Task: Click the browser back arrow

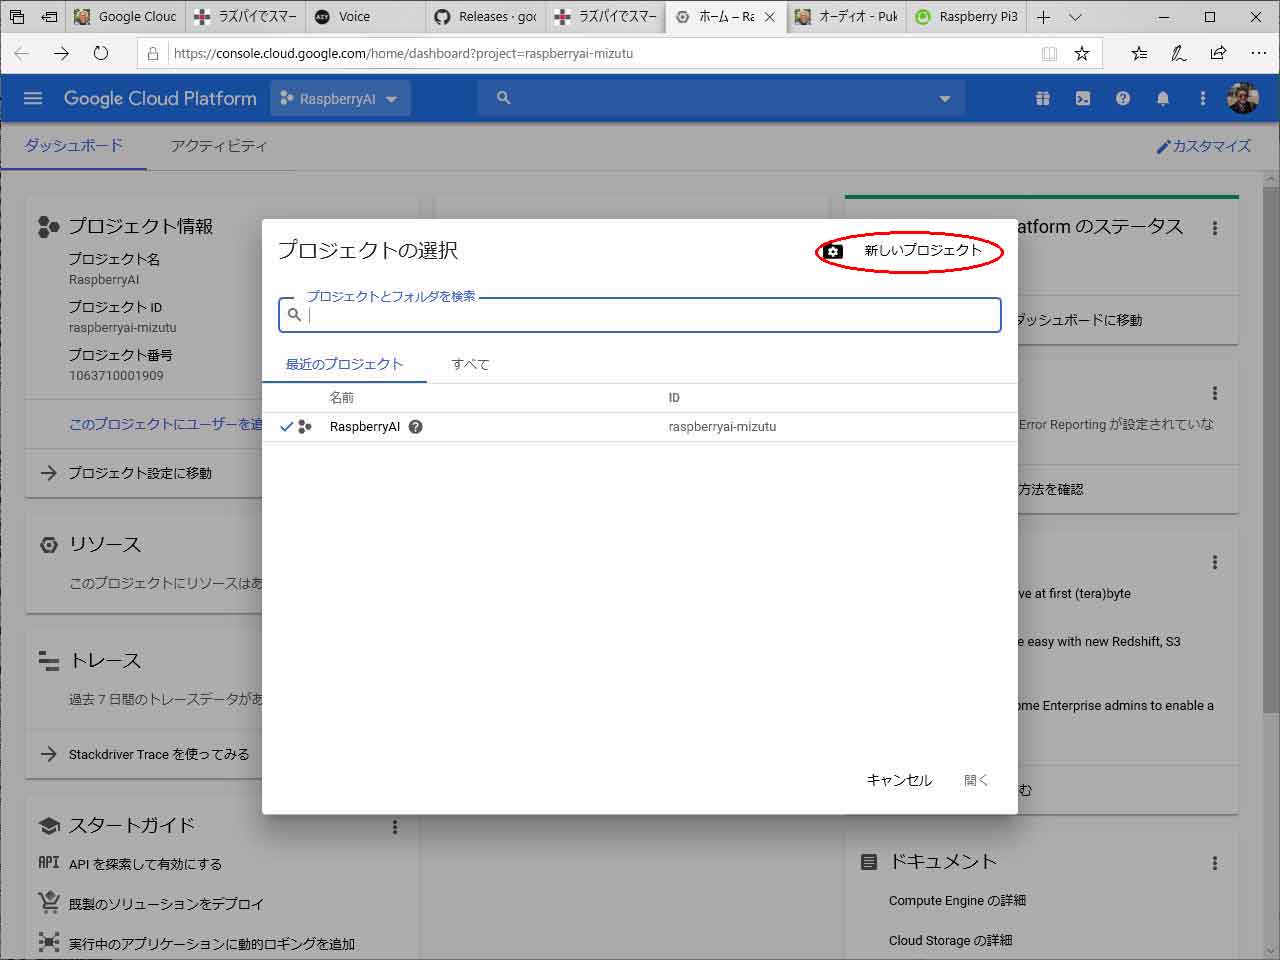Action: pyautogui.click(x=22, y=53)
